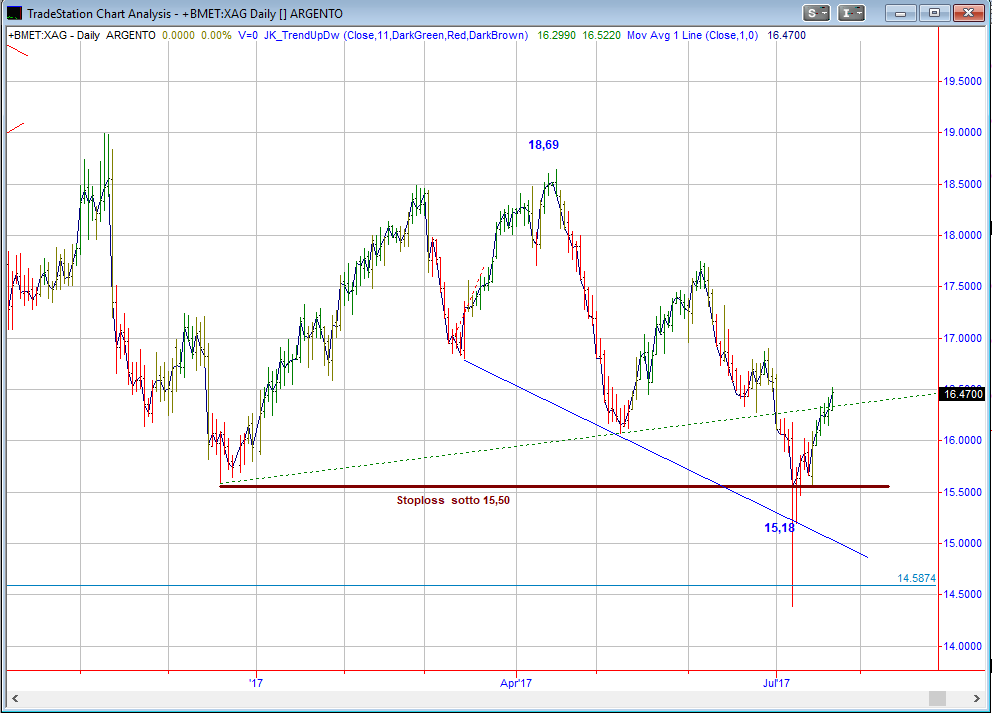Select the 18,69 peak annotation
Viewport: 992px width, 713px height.
click(543, 145)
